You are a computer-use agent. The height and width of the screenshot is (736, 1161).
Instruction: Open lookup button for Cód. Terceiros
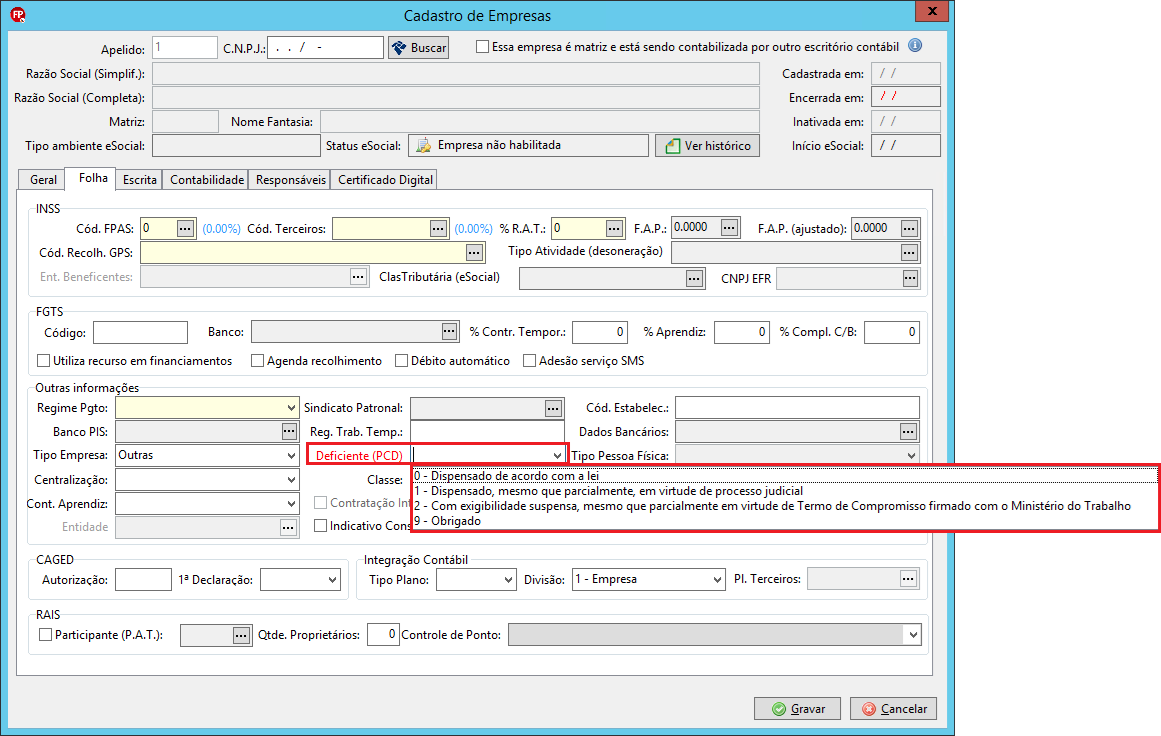438,229
